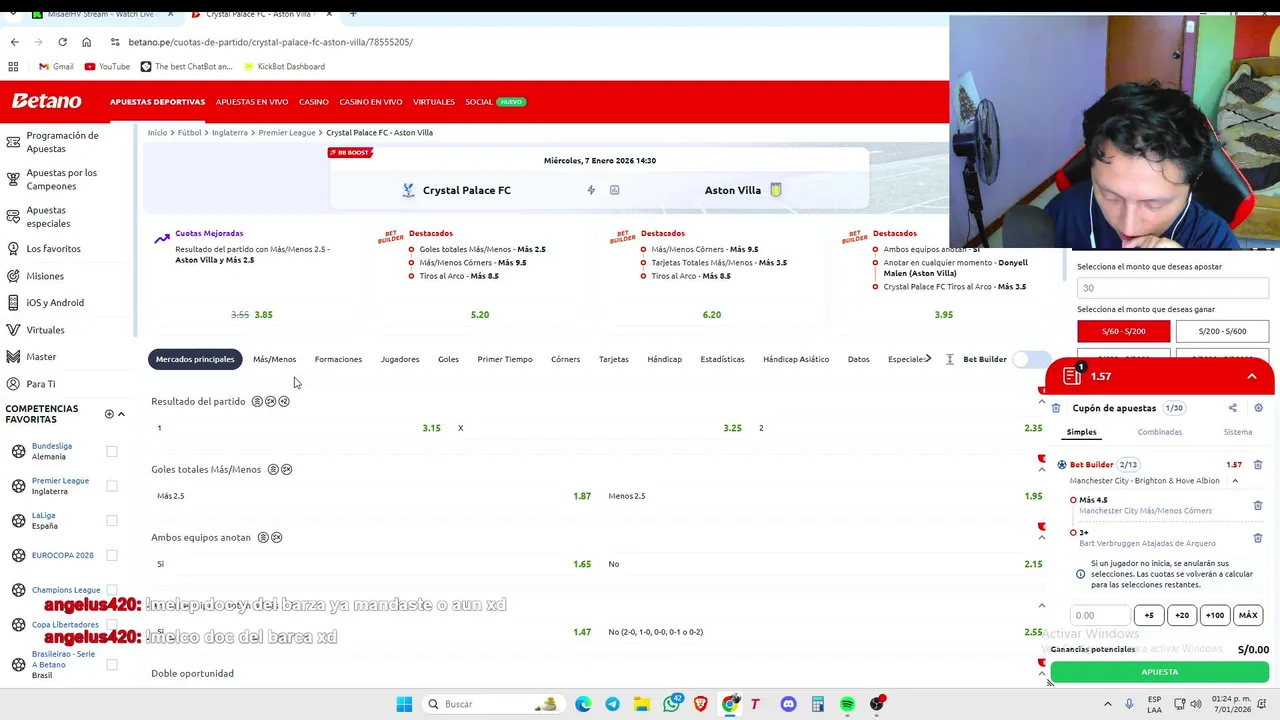
Task: Open bet coupon settings gear
Action: [1258, 408]
